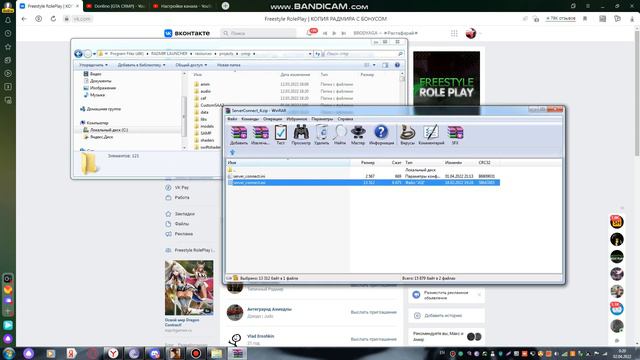The image size is (640, 360).
Task: Open Добавить в библиотеку dropdown in Explorer
Action: [142, 65]
